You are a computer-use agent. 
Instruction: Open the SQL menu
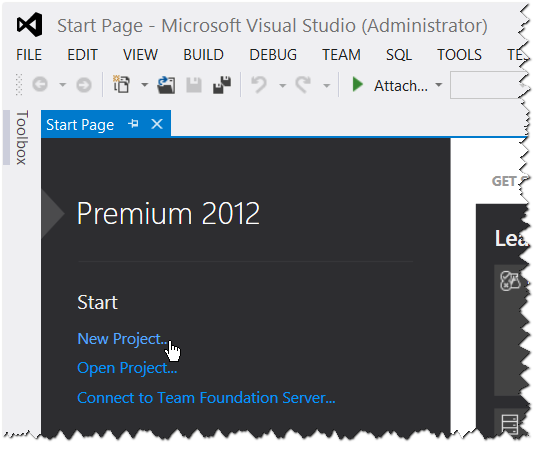(399, 55)
